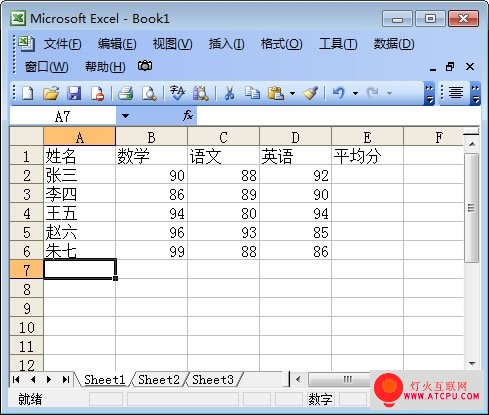This screenshot has width=489, height=415.
Task: Run spelling check with the ABC checkmark icon
Action: tap(177, 93)
